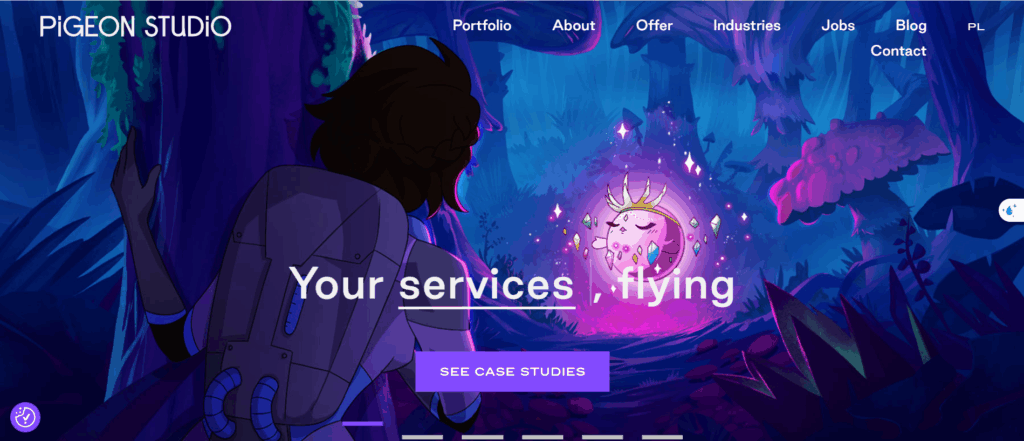Go to the last slide indicator
This screenshot has height=441, width=1024.
663,437
